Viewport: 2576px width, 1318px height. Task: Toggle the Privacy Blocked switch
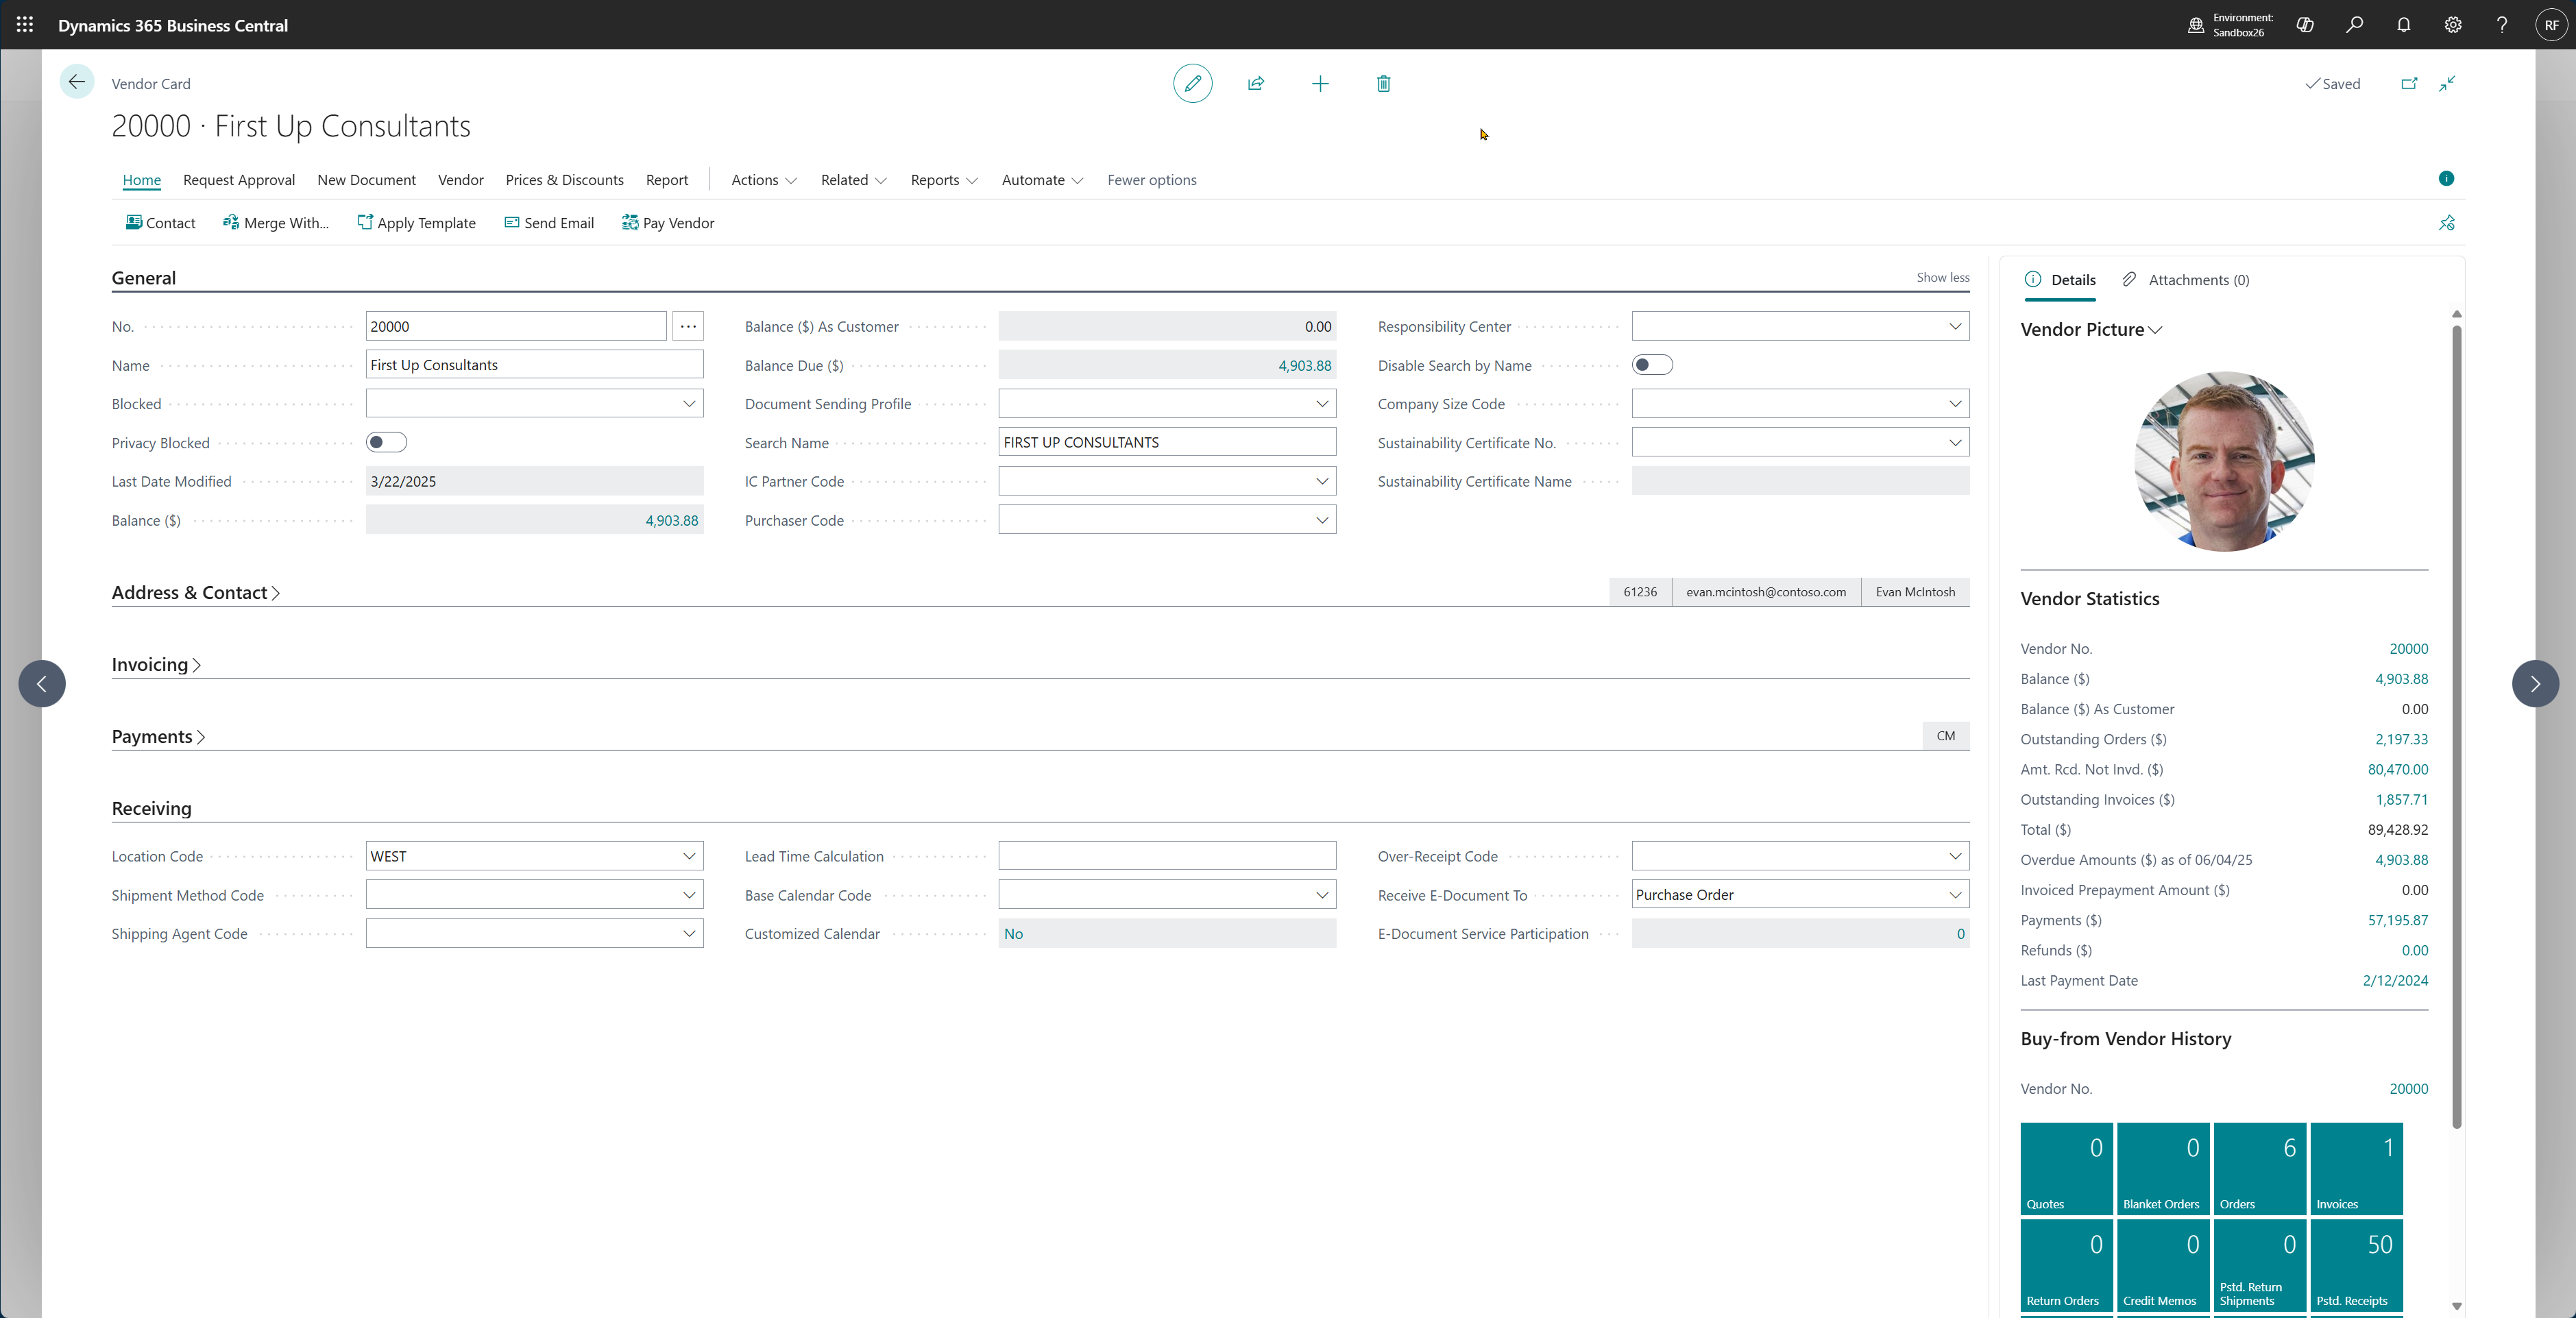[x=386, y=442]
